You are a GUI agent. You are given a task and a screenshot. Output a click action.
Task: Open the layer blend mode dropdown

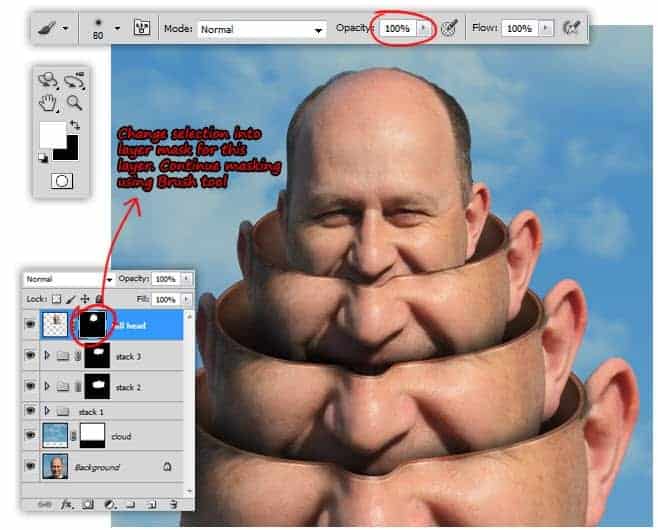tap(69, 279)
